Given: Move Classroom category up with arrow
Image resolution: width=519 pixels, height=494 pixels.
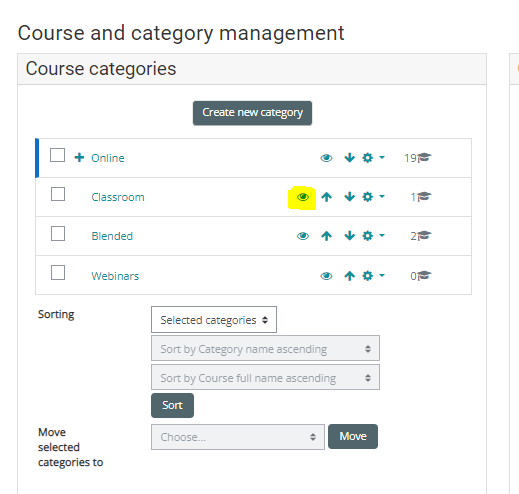Looking at the screenshot, I should point(326,197).
